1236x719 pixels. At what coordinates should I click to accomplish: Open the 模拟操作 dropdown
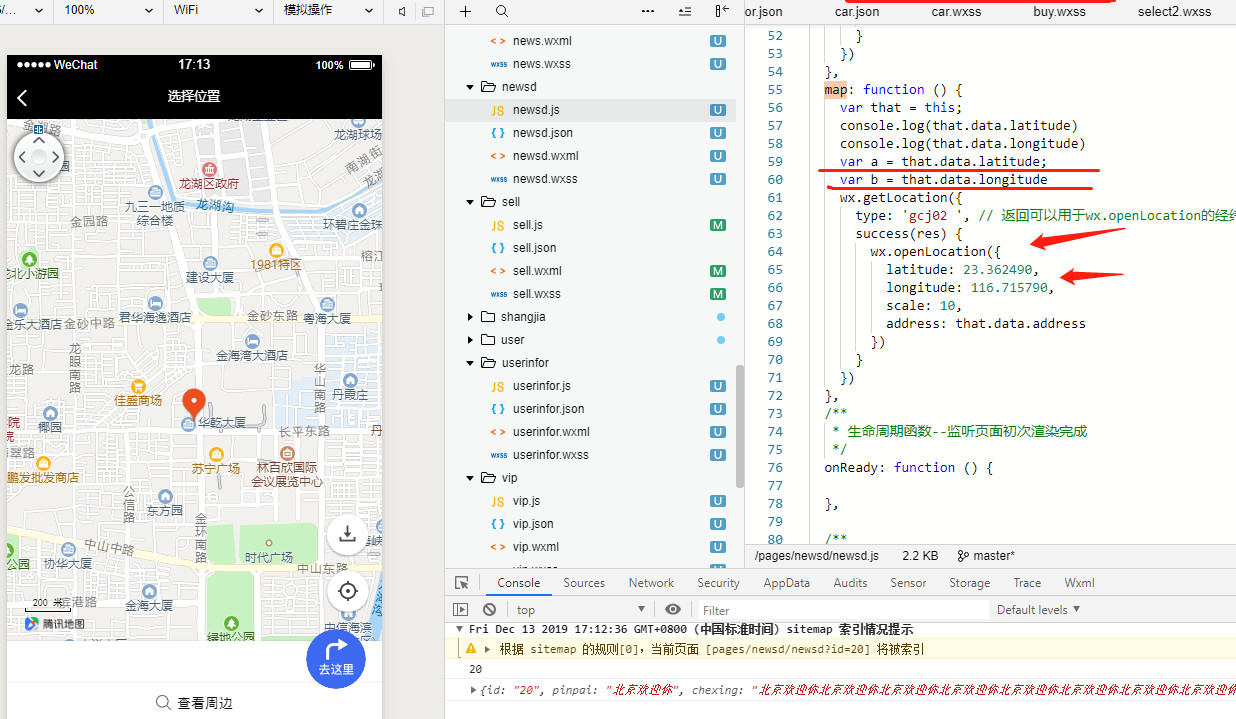[328, 10]
